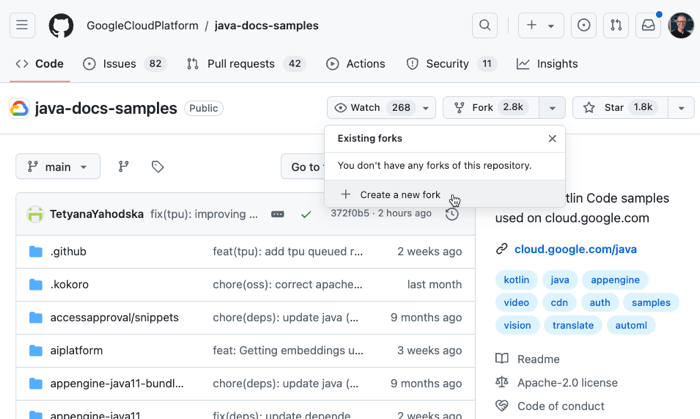Open the search magnifier icon
Screen dimensions: 700x419
point(485,26)
